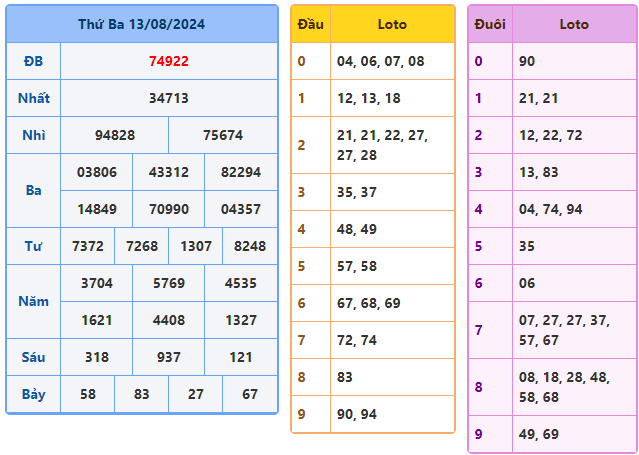The width and height of the screenshot is (639, 455).
Task: Click second prize number 75674
Action: (x=222, y=135)
